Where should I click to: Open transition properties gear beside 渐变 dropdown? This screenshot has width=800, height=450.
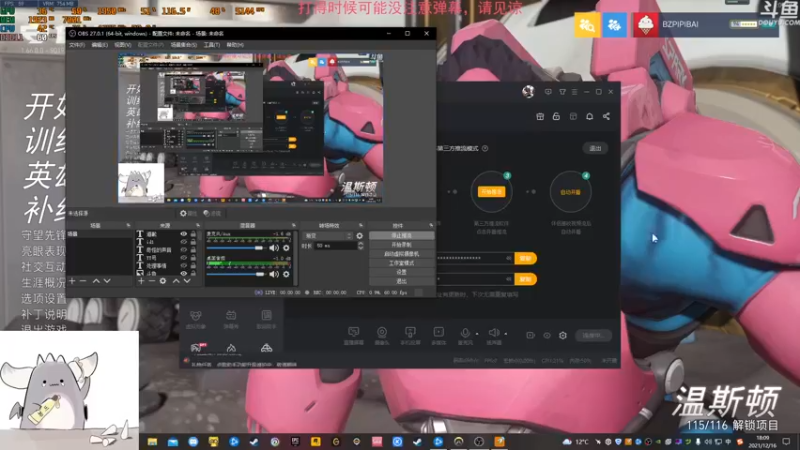click(x=360, y=236)
